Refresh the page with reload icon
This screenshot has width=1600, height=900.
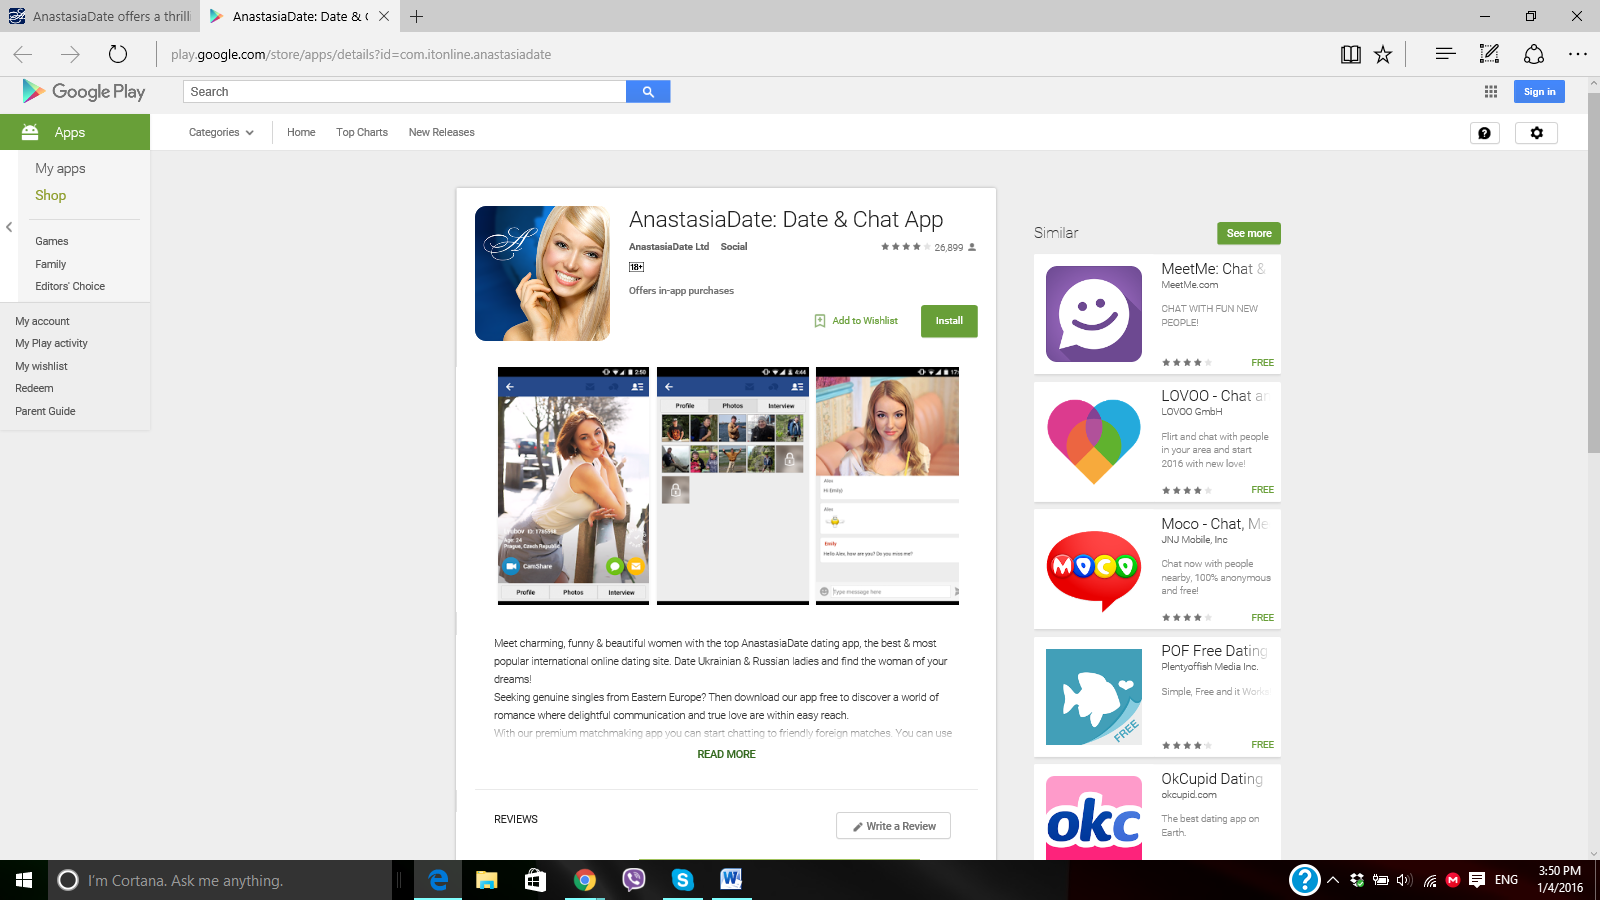[118, 54]
